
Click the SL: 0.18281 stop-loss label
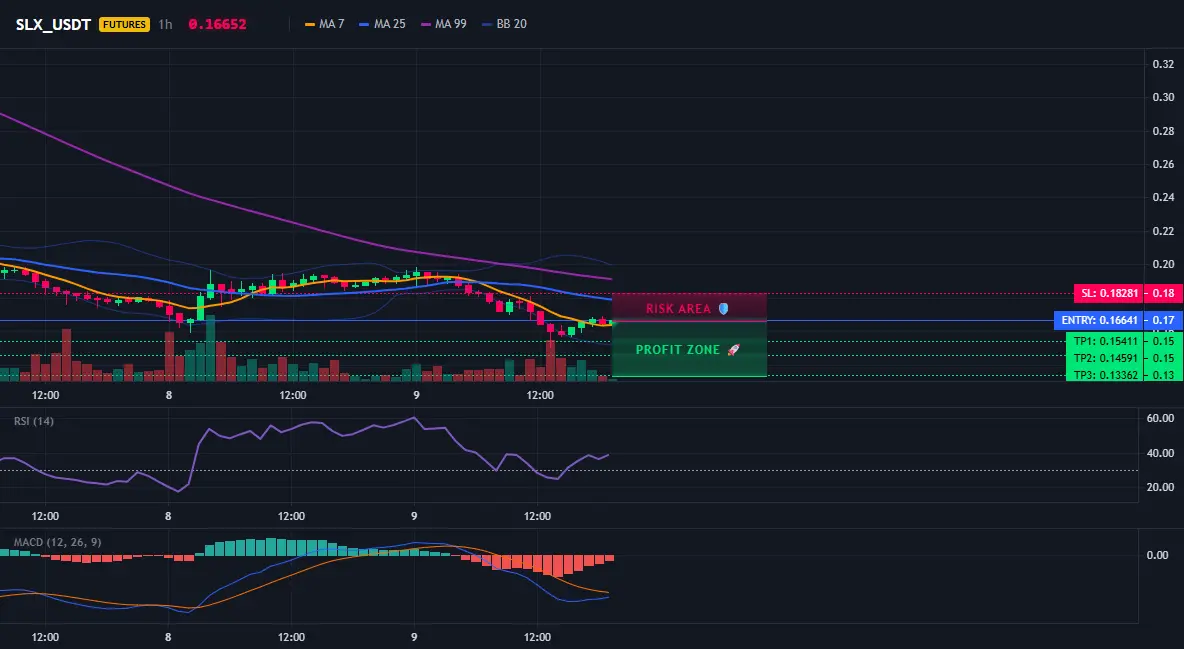coord(1108,293)
